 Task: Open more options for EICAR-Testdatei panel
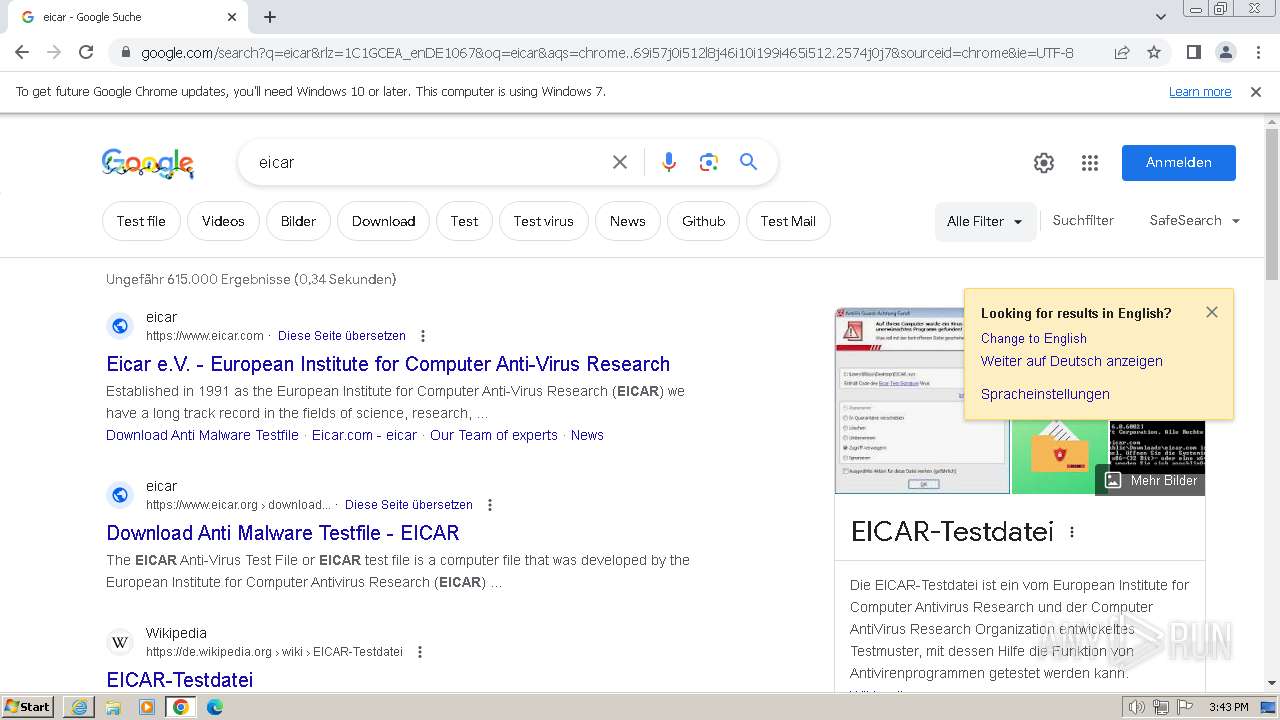pos(1072,532)
